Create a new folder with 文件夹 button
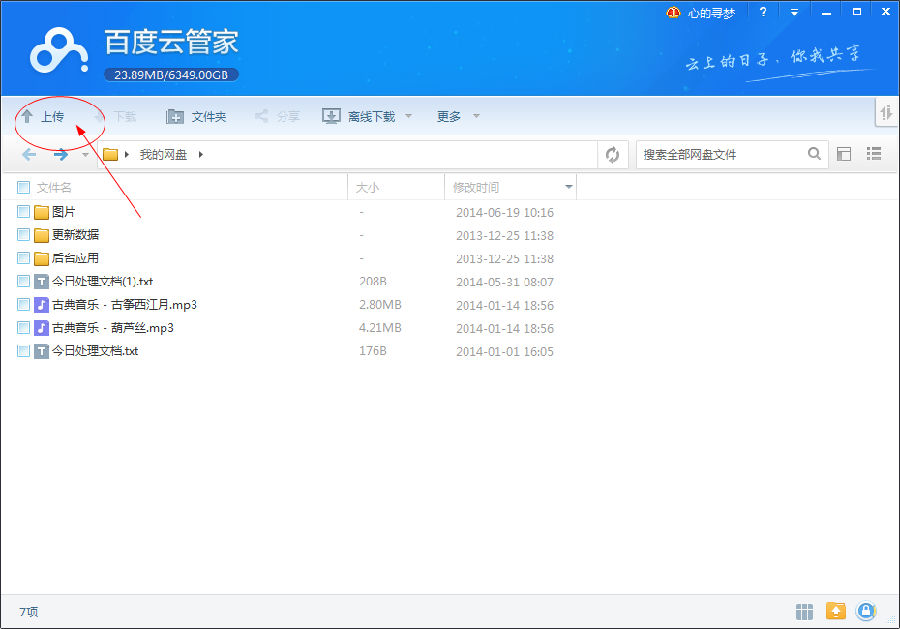 [196, 117]
